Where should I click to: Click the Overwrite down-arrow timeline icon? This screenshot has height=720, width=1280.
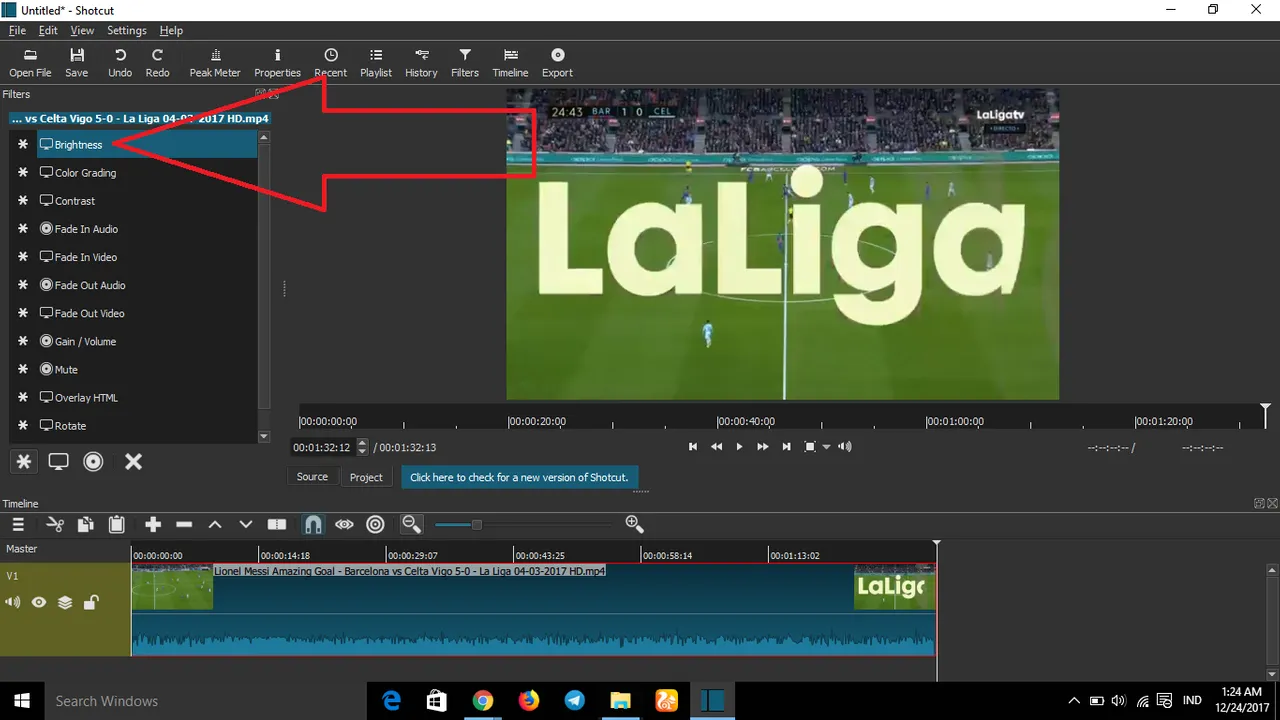coord(246,524)
